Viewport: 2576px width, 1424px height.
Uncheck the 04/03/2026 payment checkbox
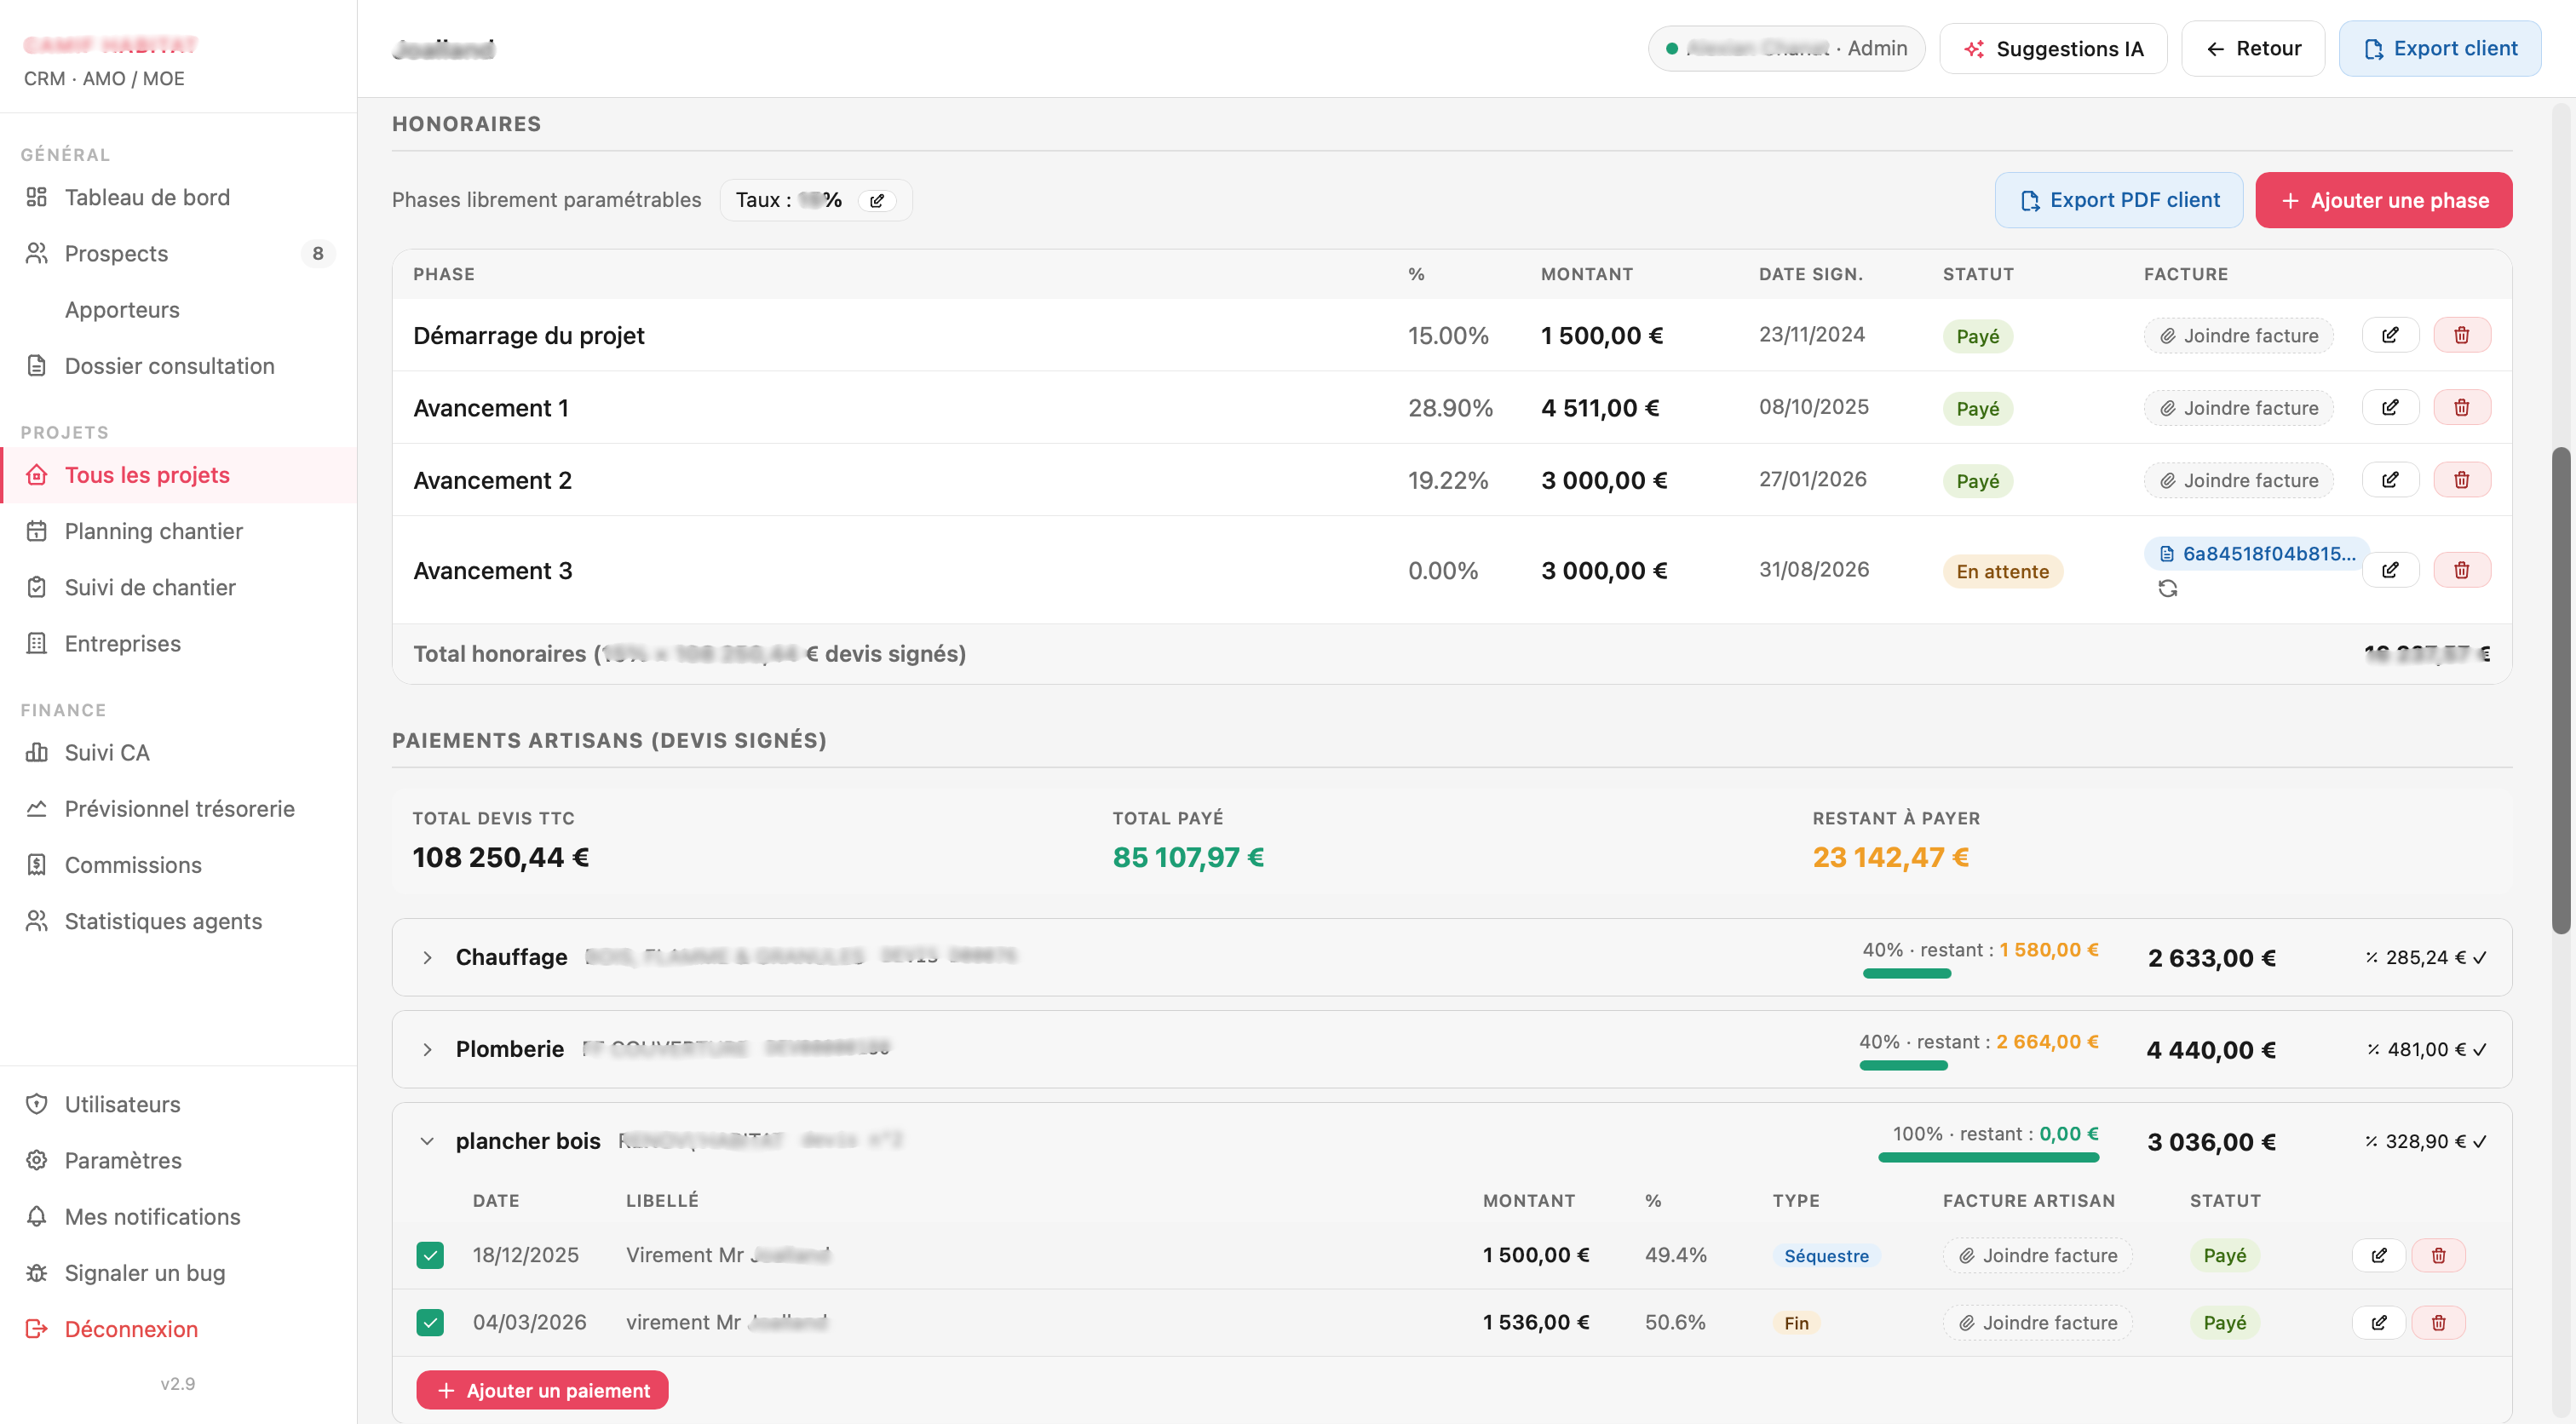coord(430,1322)
